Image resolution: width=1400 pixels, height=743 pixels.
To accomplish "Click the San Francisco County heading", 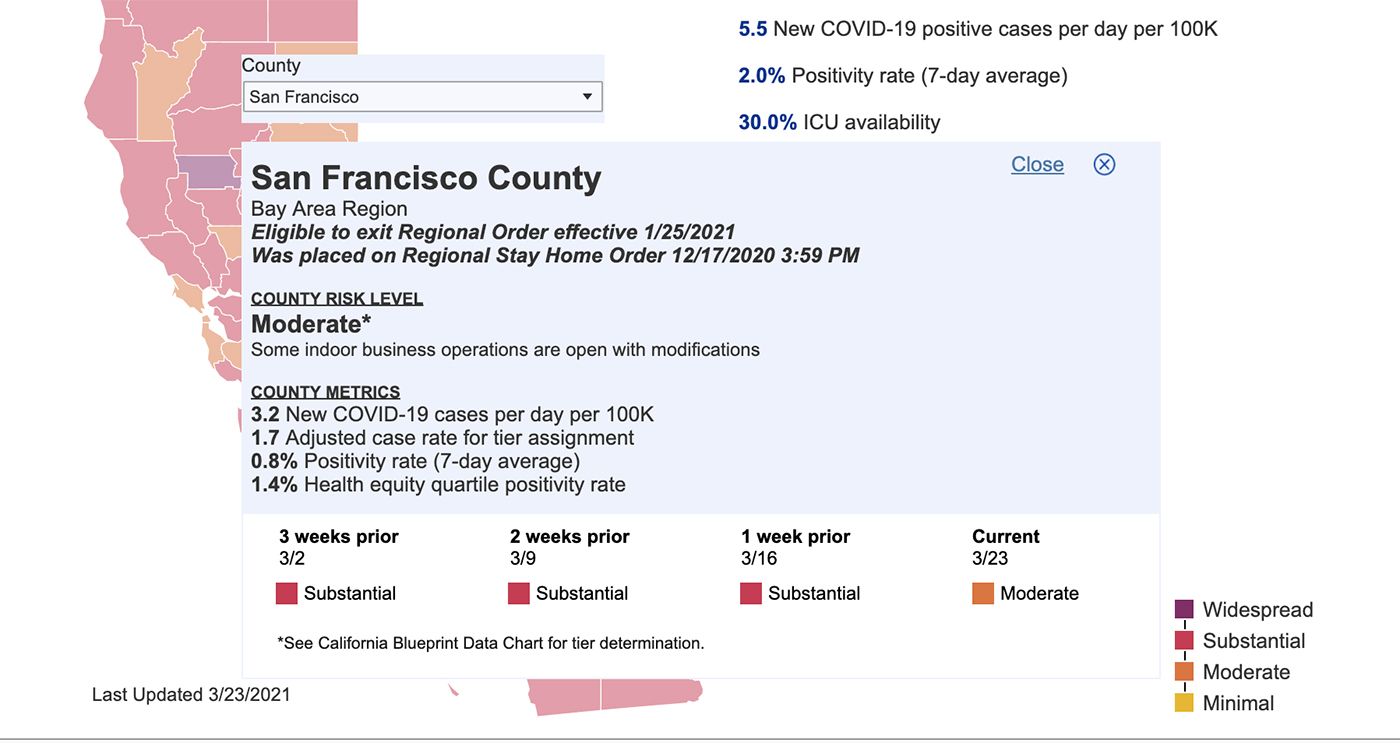I will (x=426, y=178).
